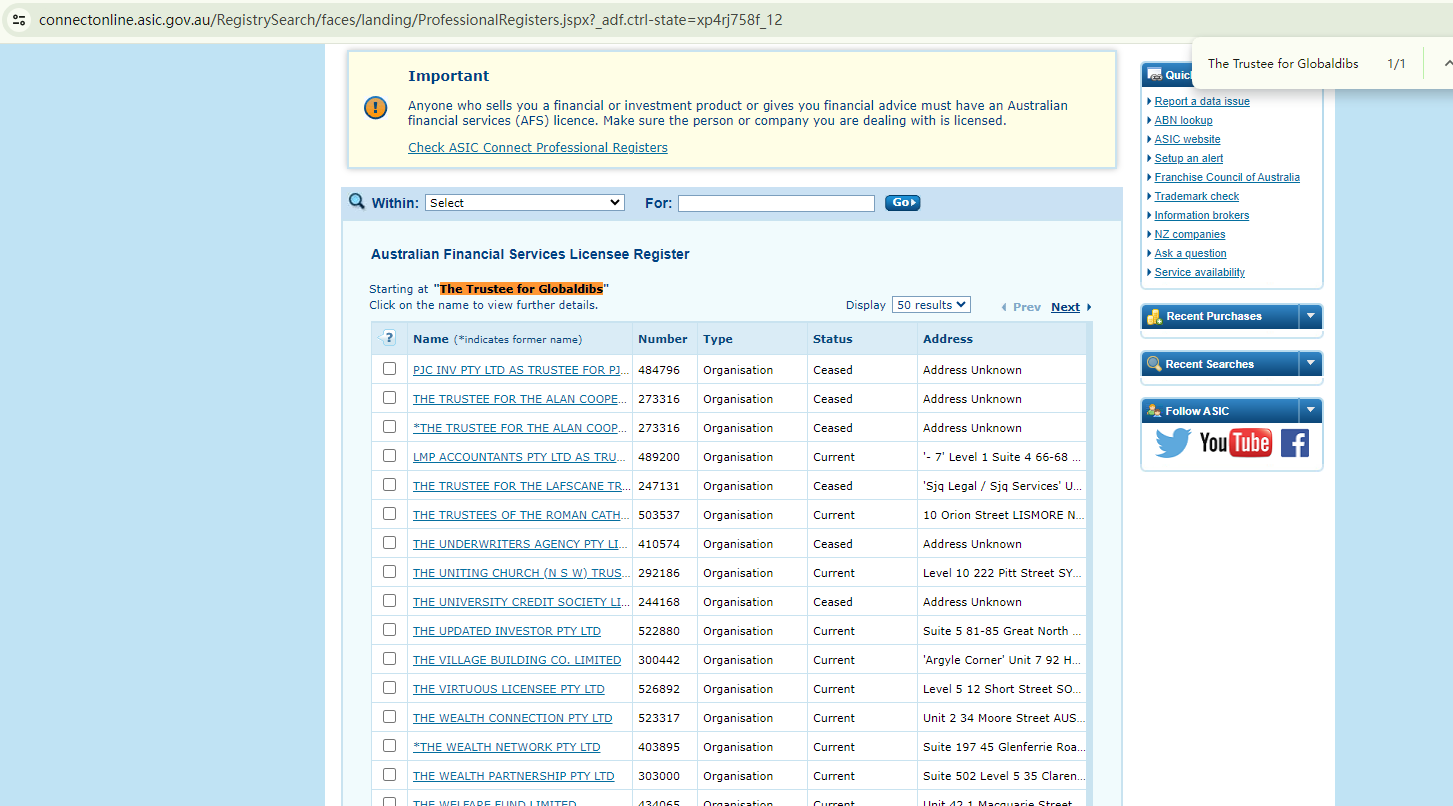Expand the Recent Searches panel arrow
1453x806 pixels.
click(x=1310, y=364)
